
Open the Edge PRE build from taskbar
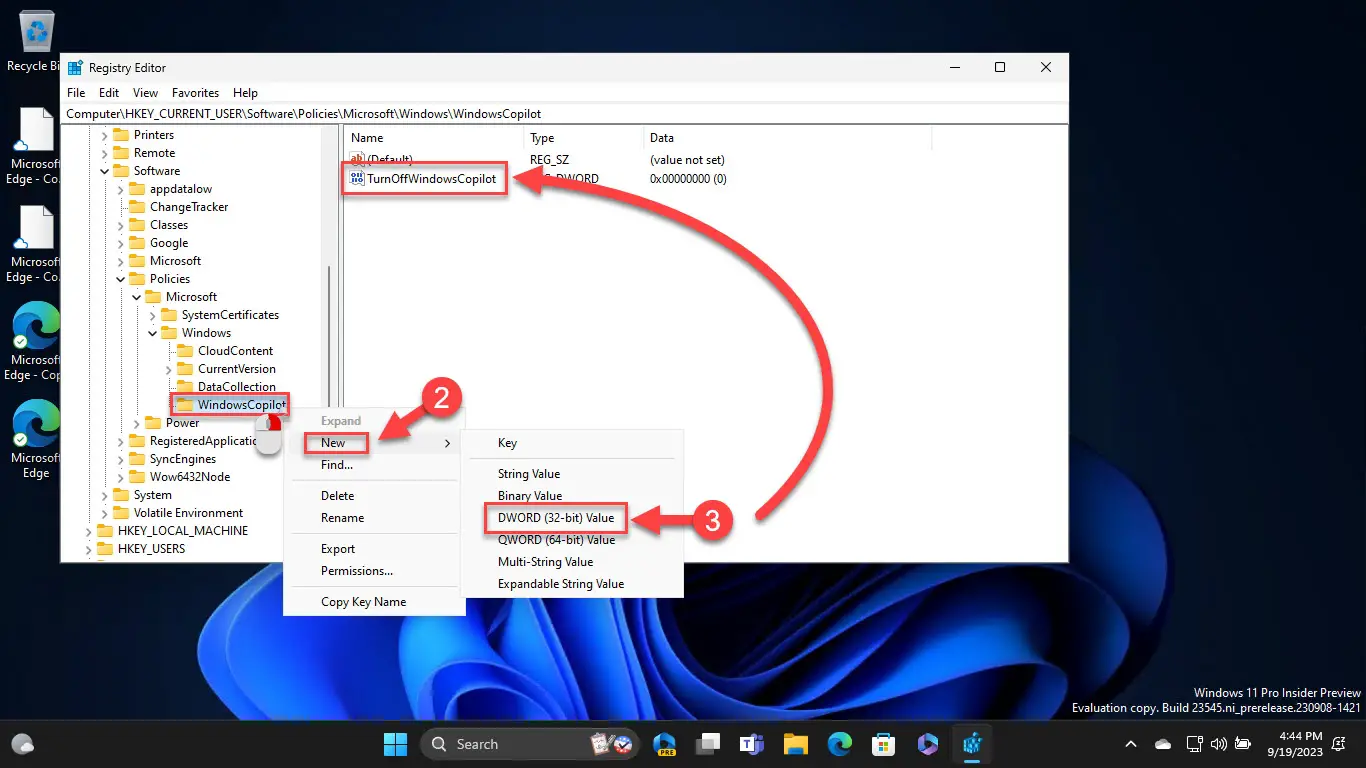(x=665, y=744)
